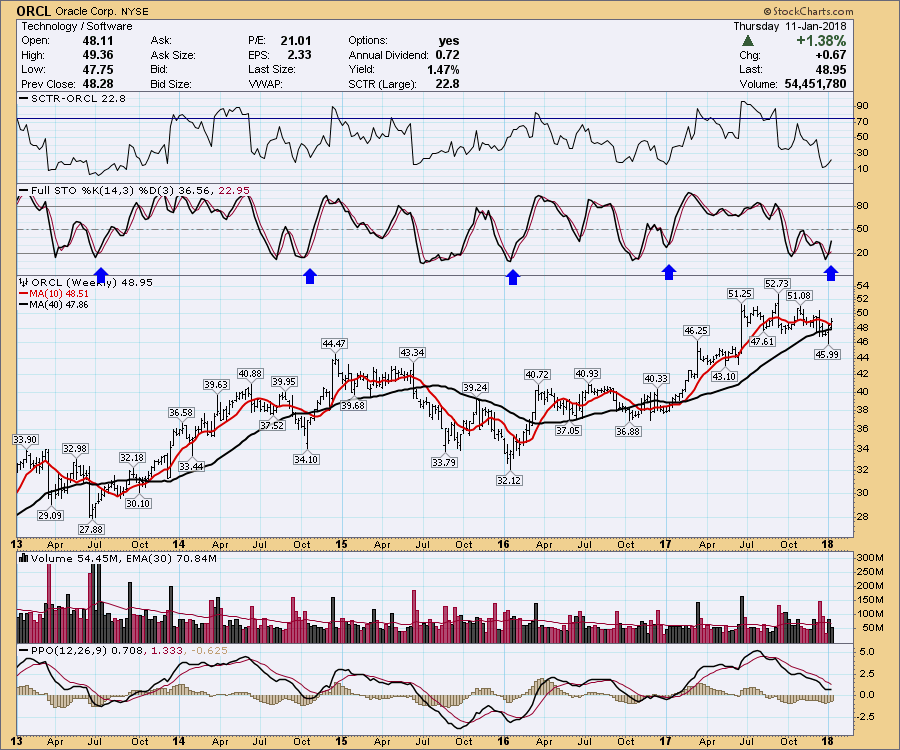Click the Ask Size: label
Viewport: 900px width, 750px height.
(173, 55)
